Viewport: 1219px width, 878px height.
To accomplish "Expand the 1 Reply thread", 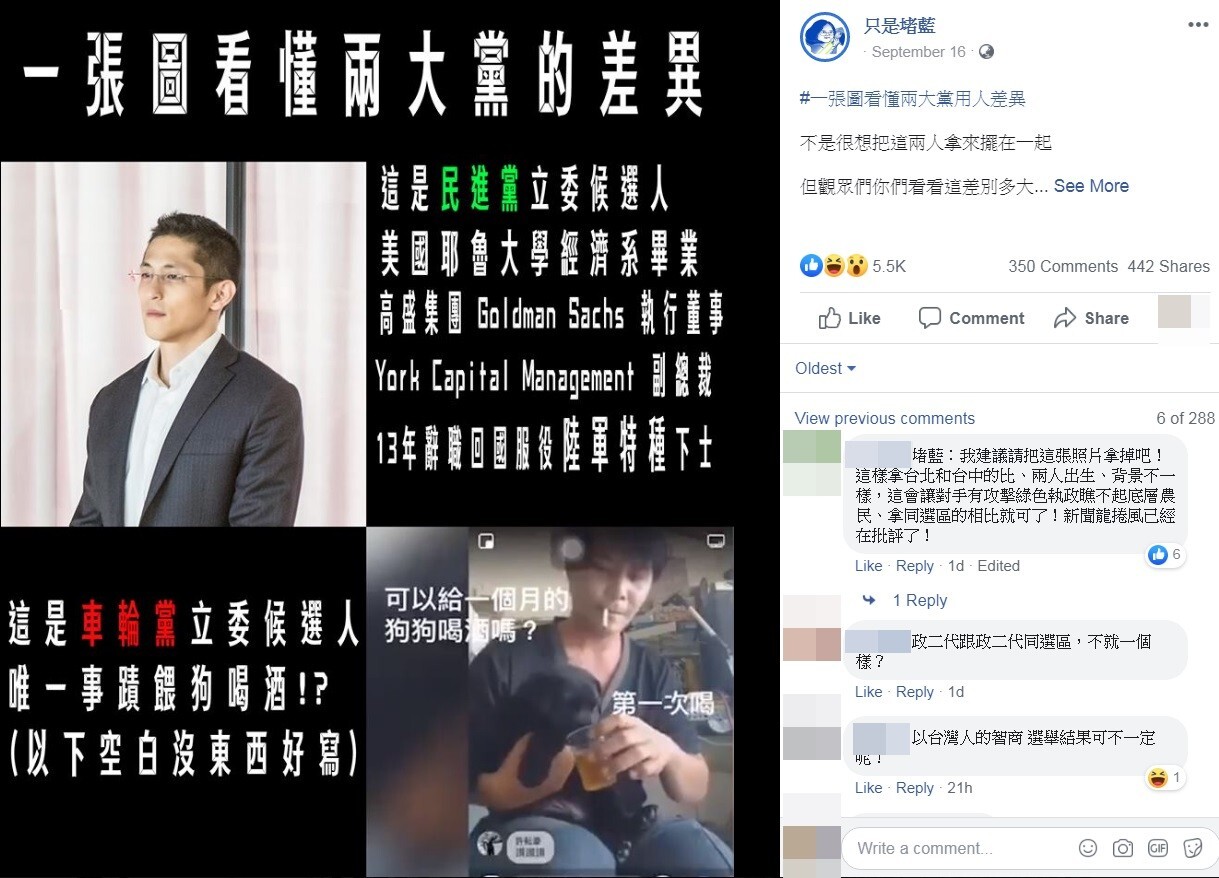I will pyautogui.click(x=919, y=600).
